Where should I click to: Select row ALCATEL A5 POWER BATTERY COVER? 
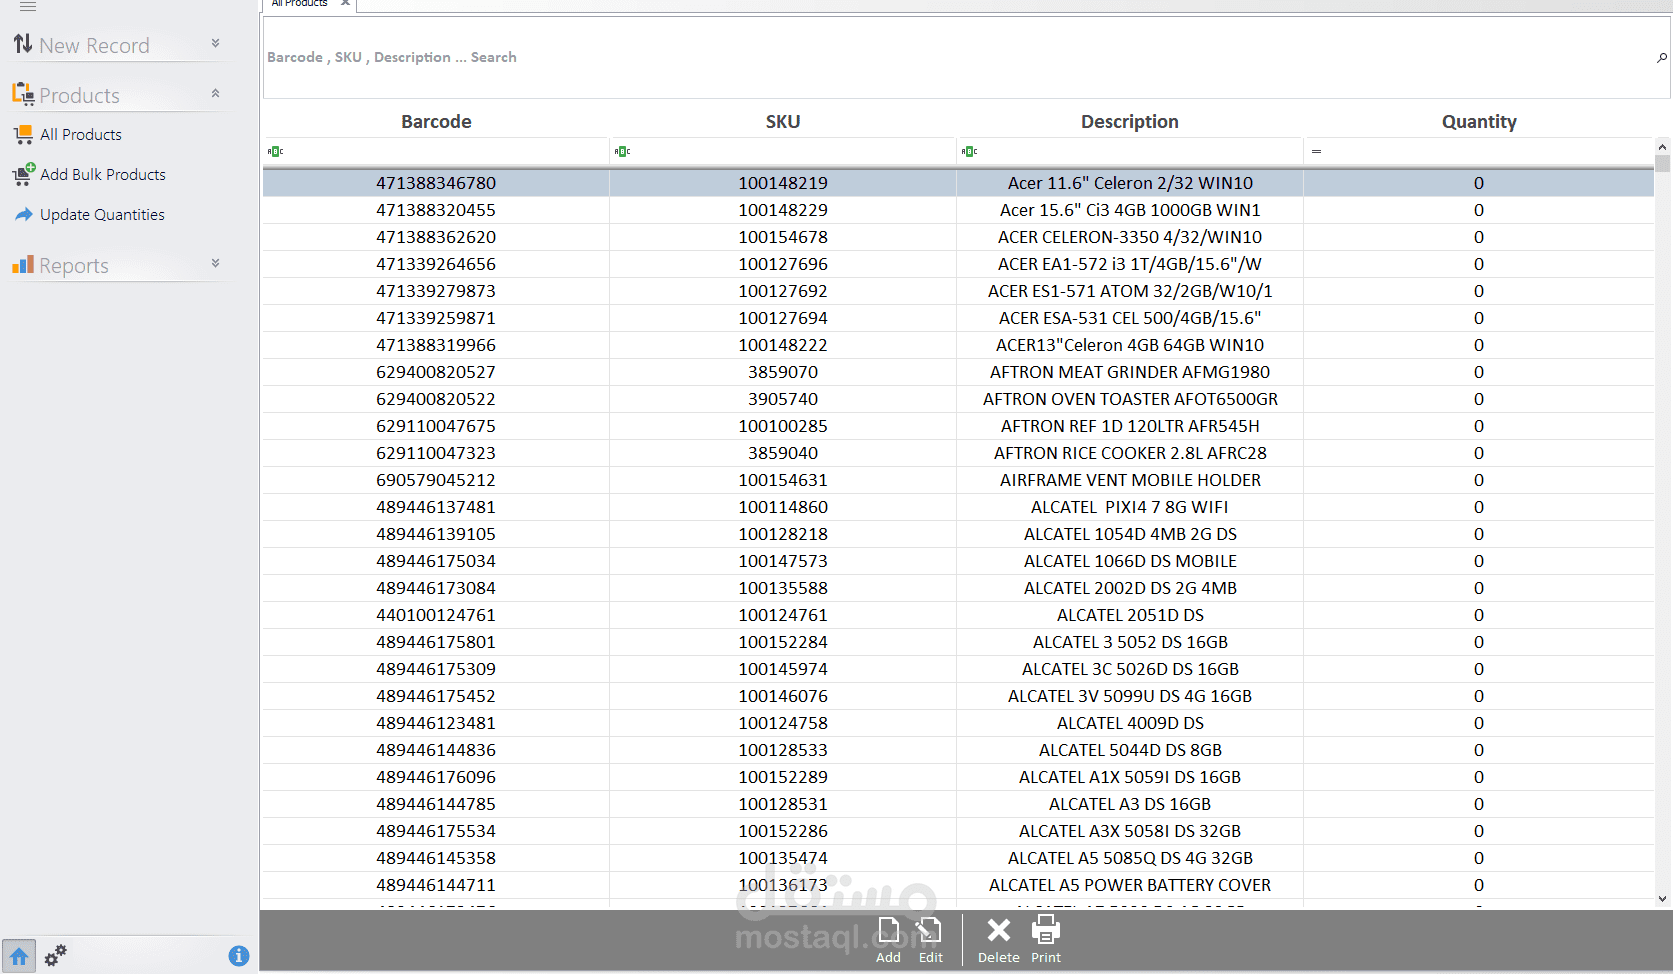[958, 885]
